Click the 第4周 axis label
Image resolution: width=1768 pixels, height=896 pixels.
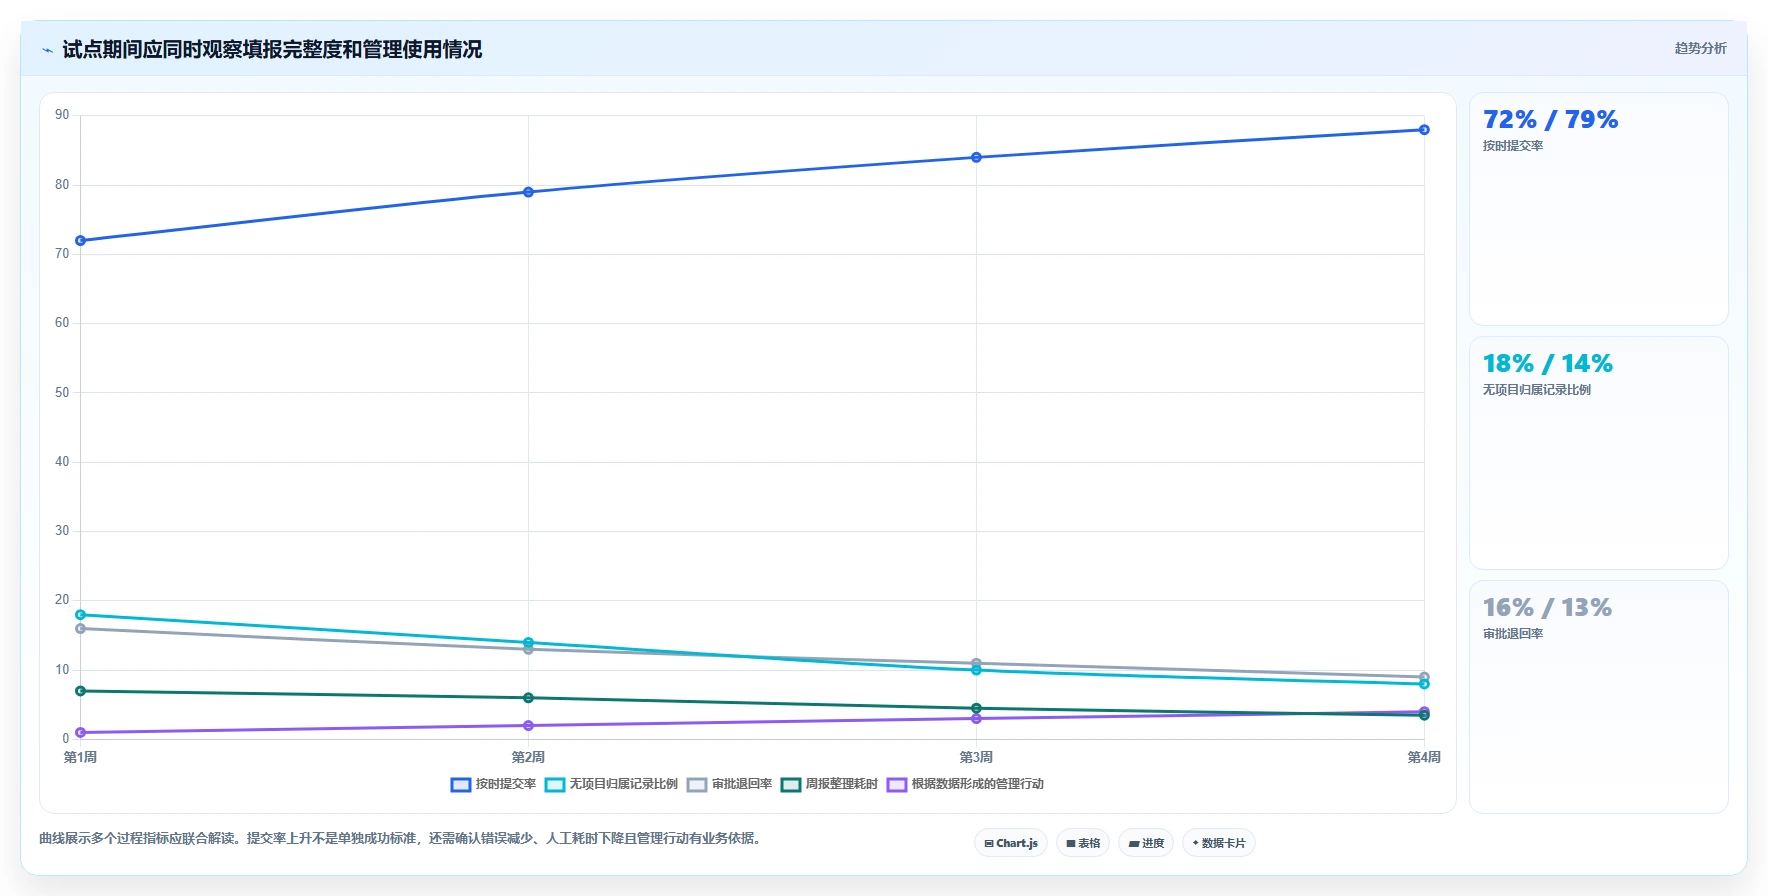[1424, 757]
